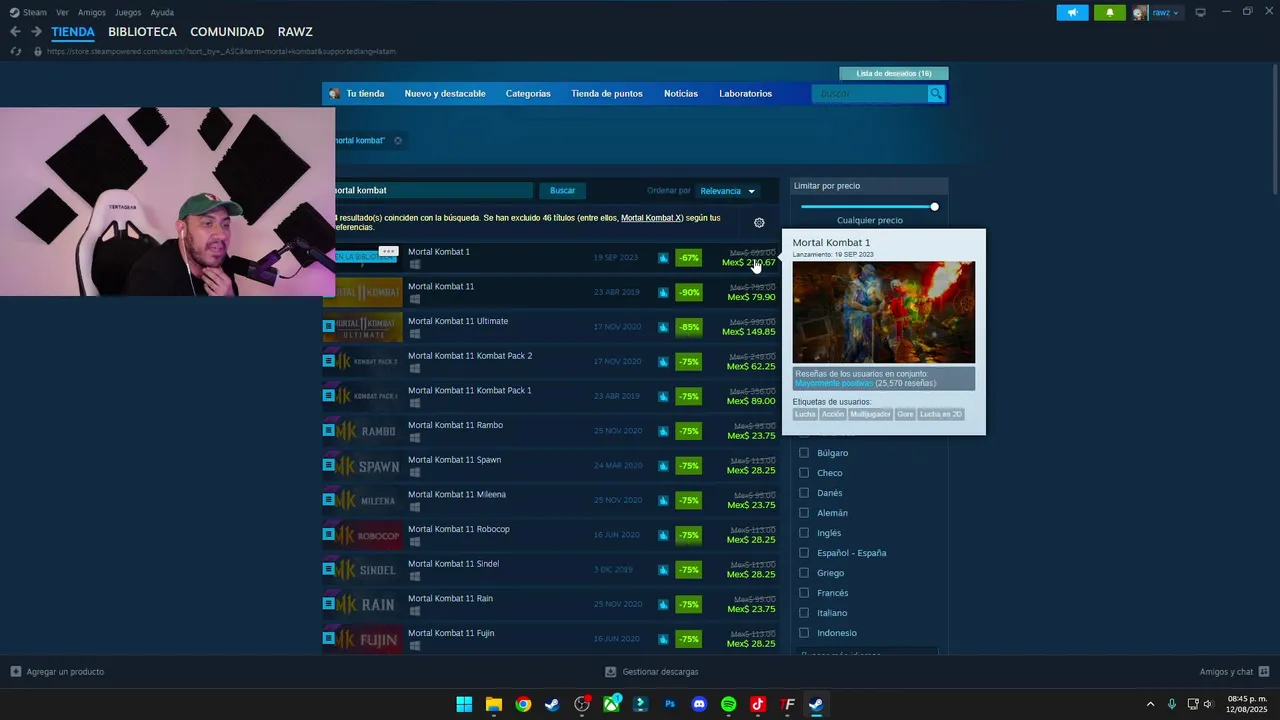Open the Steam menu

pyautogui.click(x=35, y=13)
